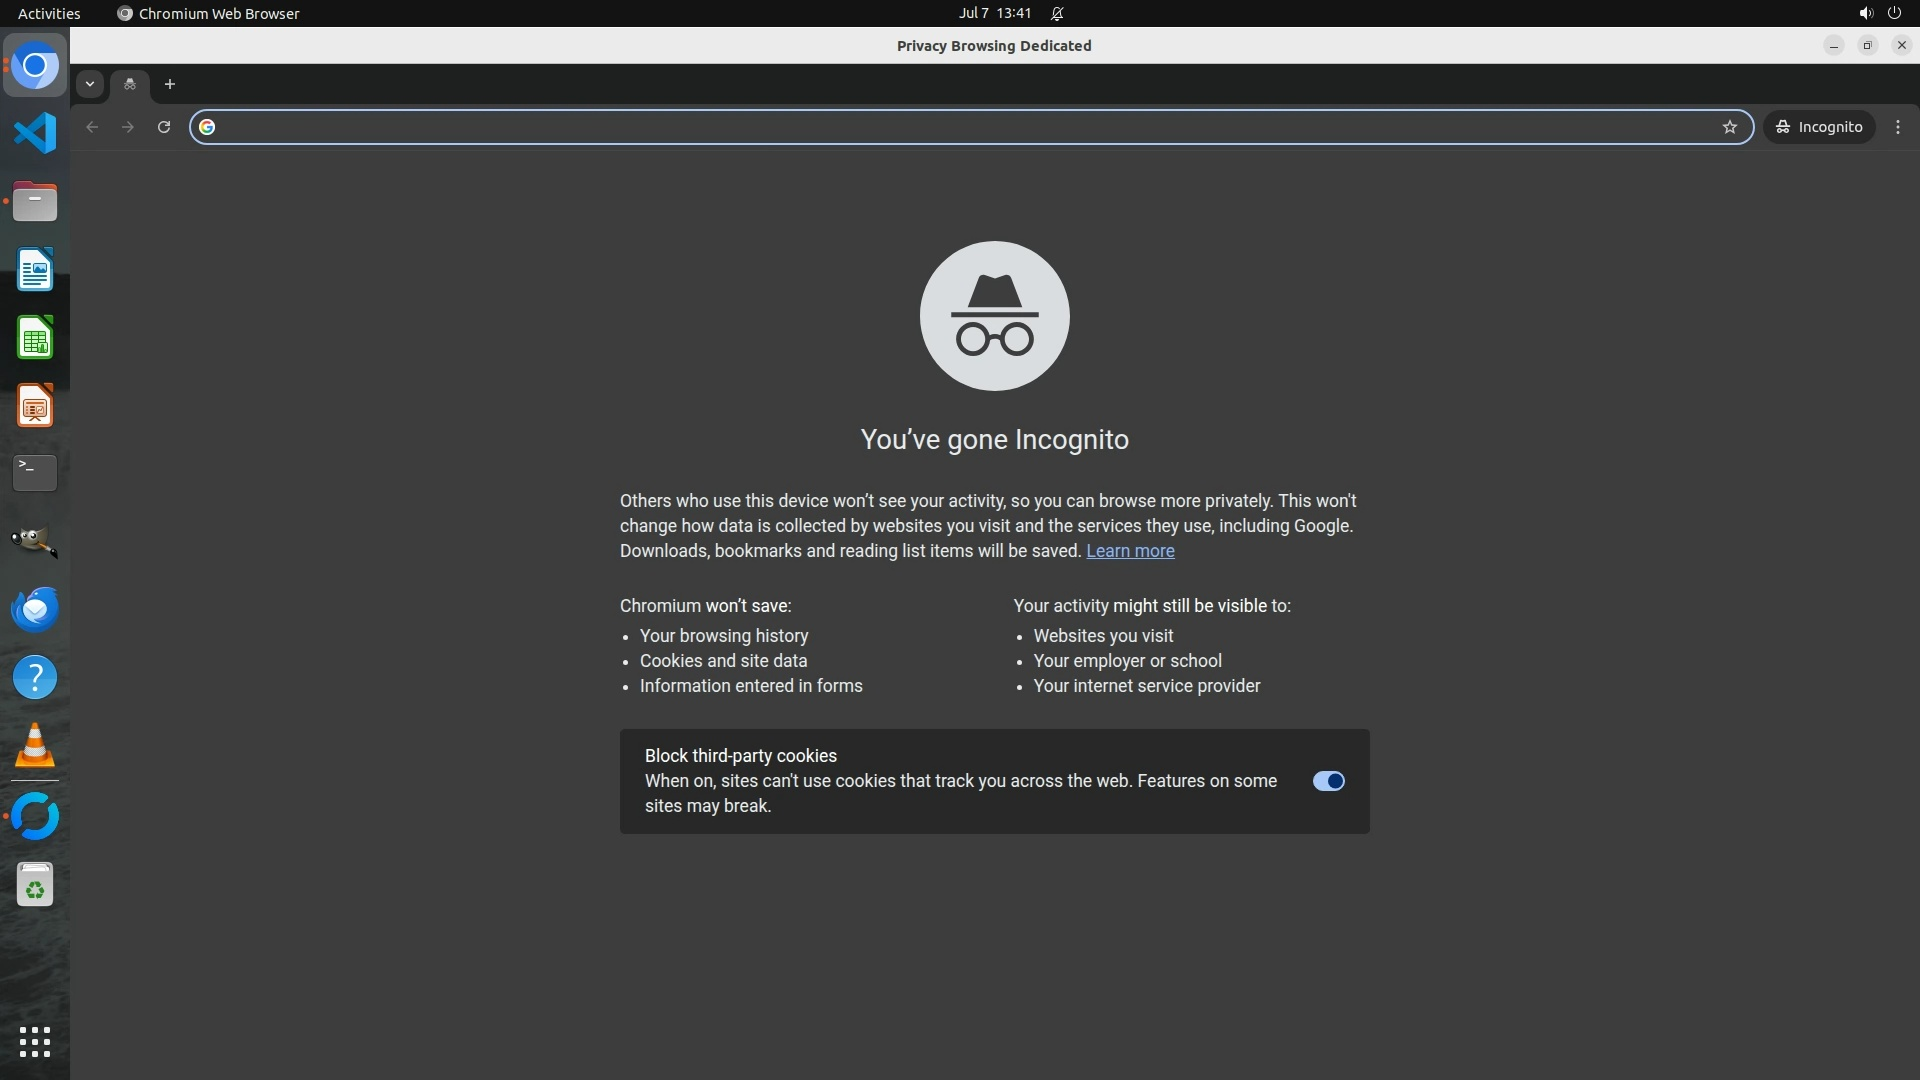Focus the address bar input field
The width and height of the screenshot is (1920, 1080).
(x=960, y=127)
